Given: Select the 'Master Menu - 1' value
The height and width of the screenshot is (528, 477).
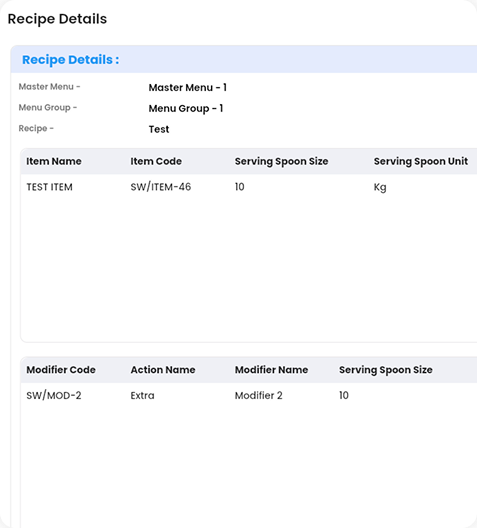Looking at the screenshot, I should coord(188,88).
